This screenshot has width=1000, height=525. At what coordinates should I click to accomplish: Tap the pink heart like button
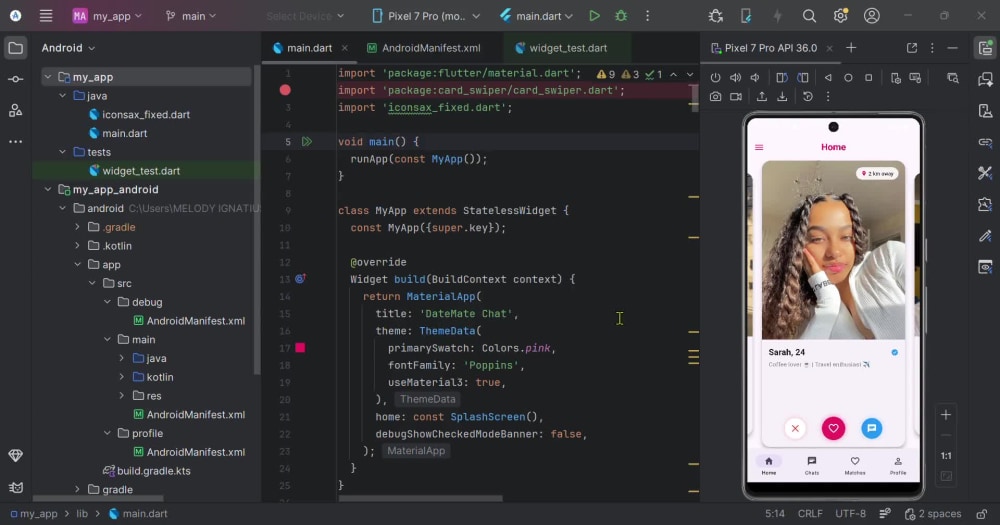click(833, 428)
